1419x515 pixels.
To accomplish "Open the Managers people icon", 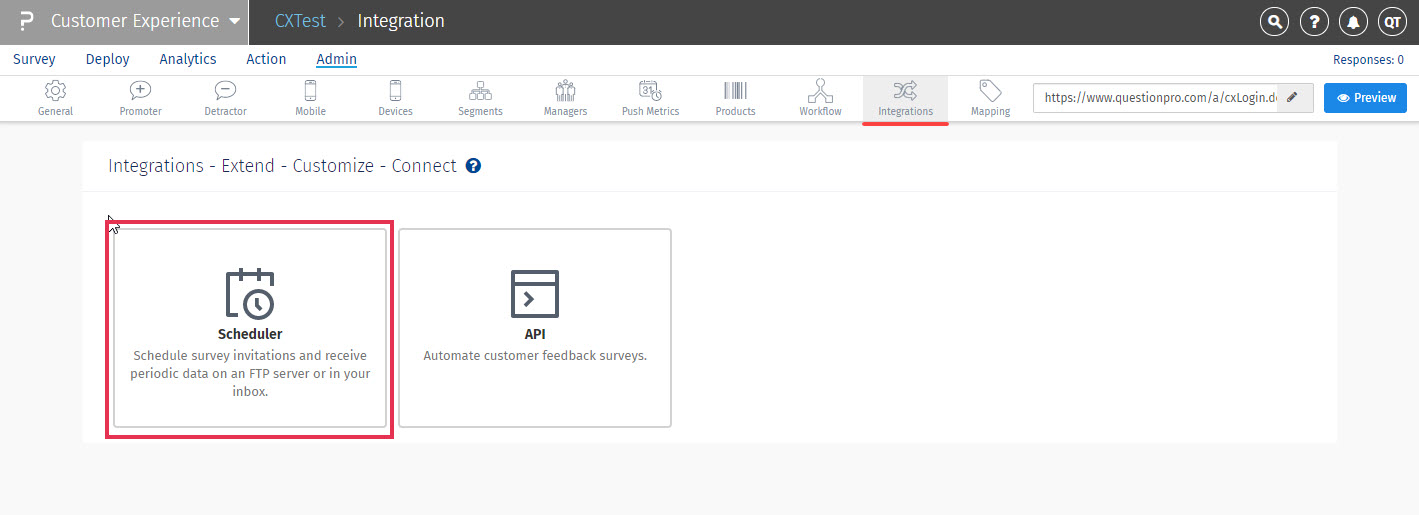I will tap(565, 91).
